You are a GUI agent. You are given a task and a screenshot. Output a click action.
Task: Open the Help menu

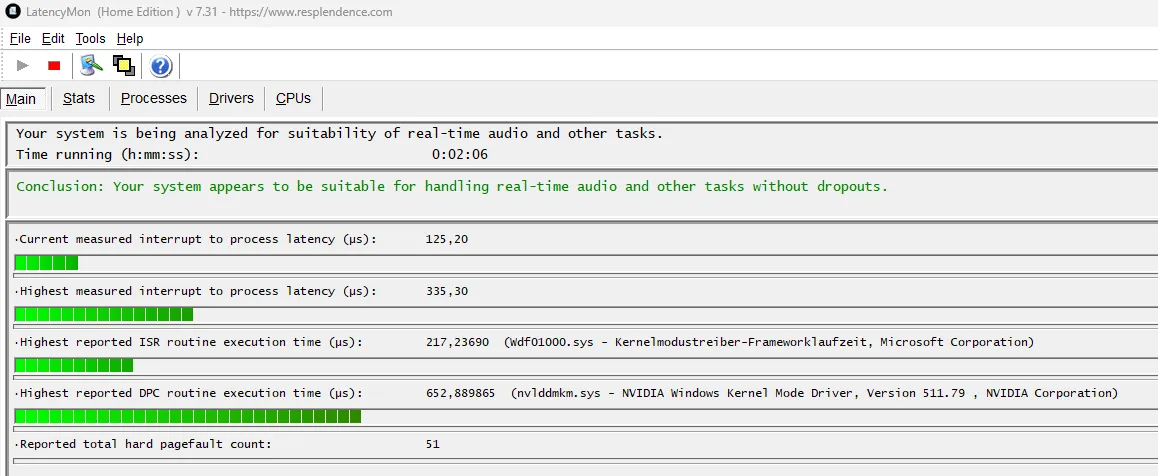pyautogui.click(x=130, y=38)
